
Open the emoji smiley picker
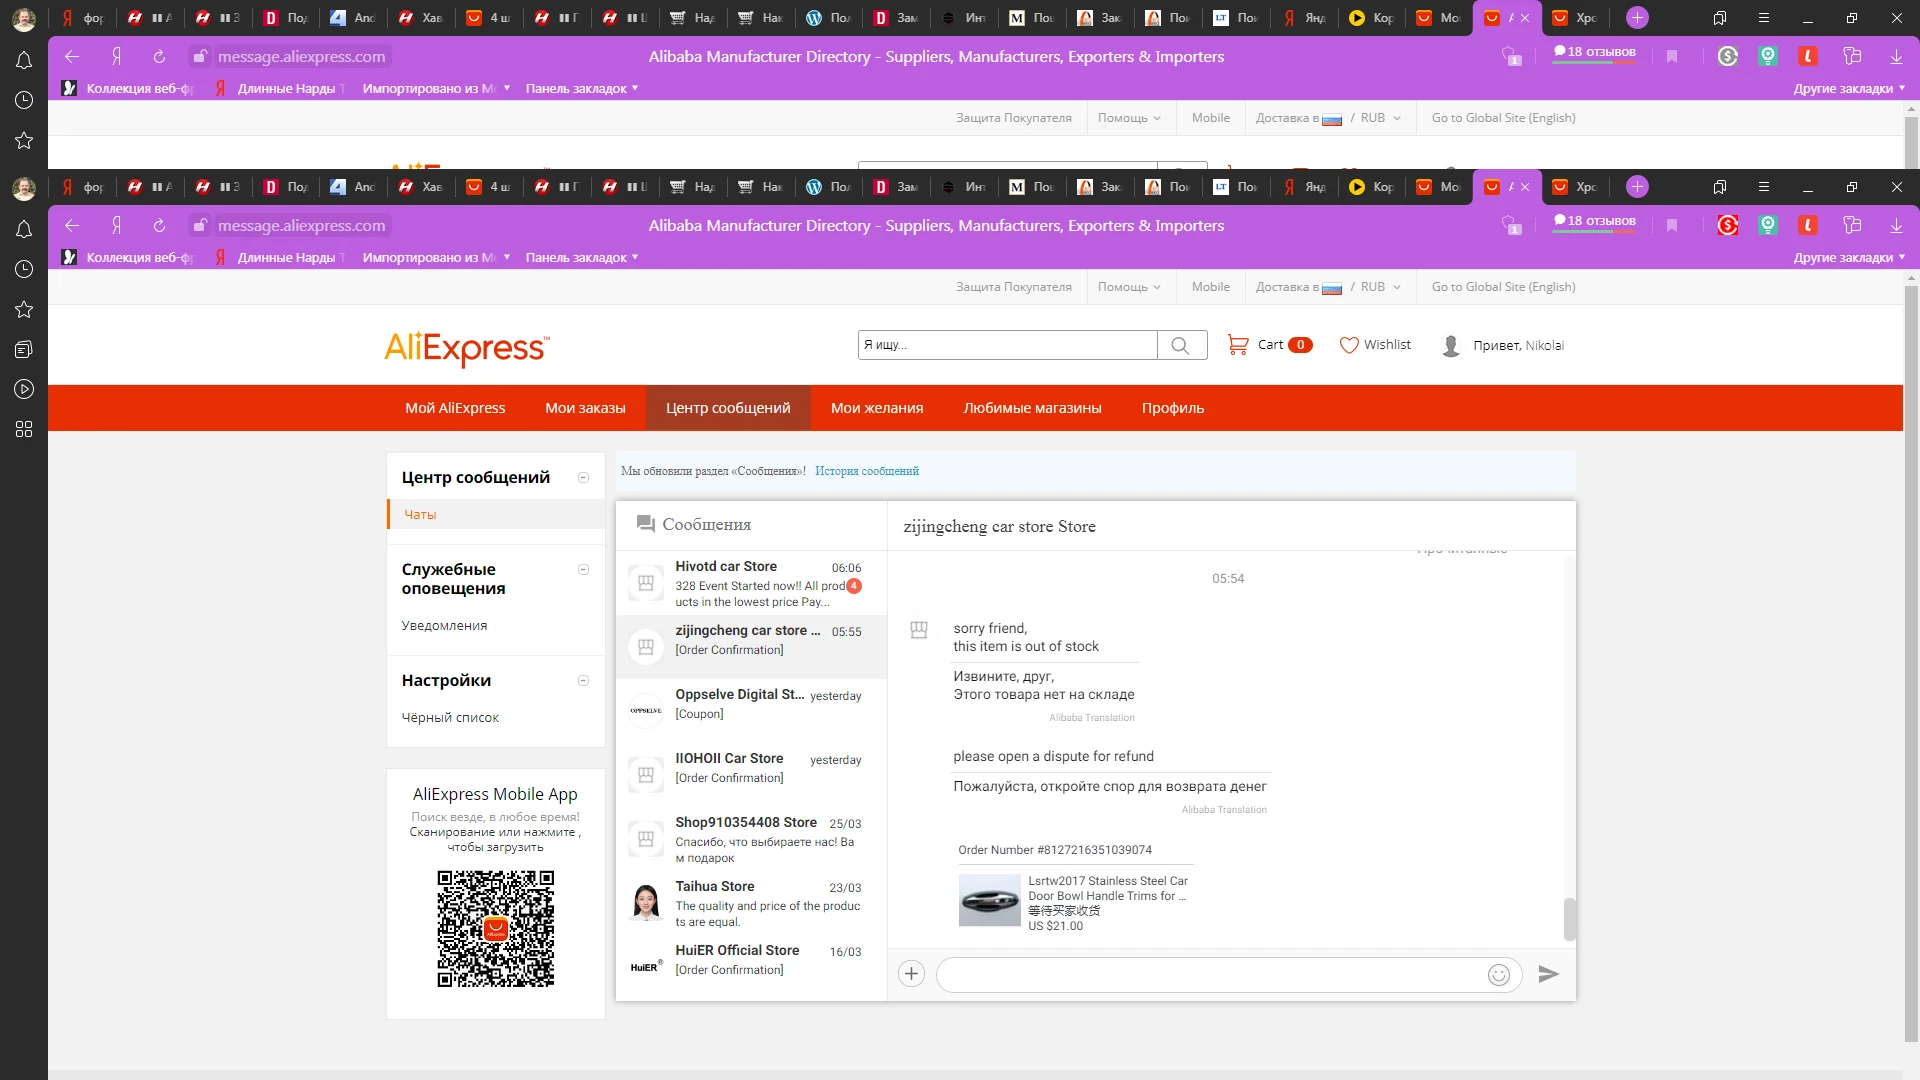coord(1498,975)
